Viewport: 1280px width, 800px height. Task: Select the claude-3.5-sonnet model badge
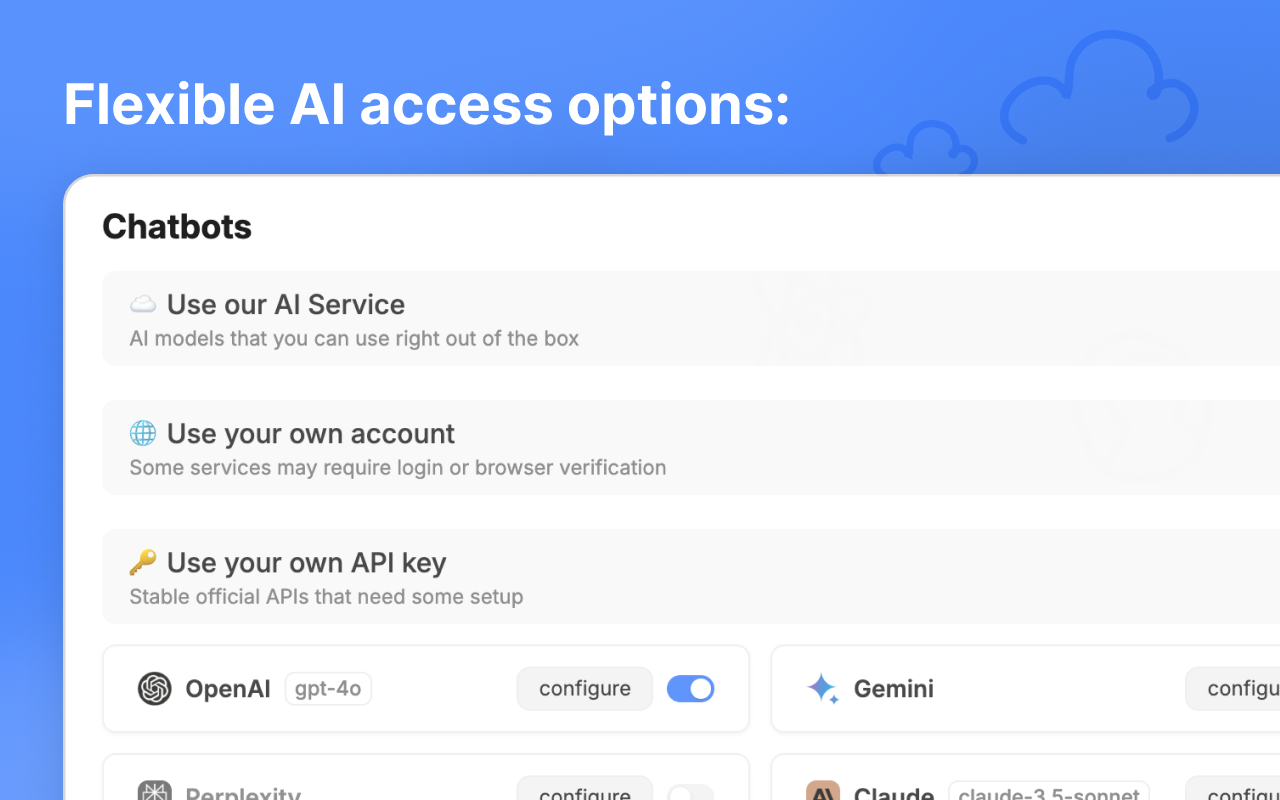point(1048,794)
